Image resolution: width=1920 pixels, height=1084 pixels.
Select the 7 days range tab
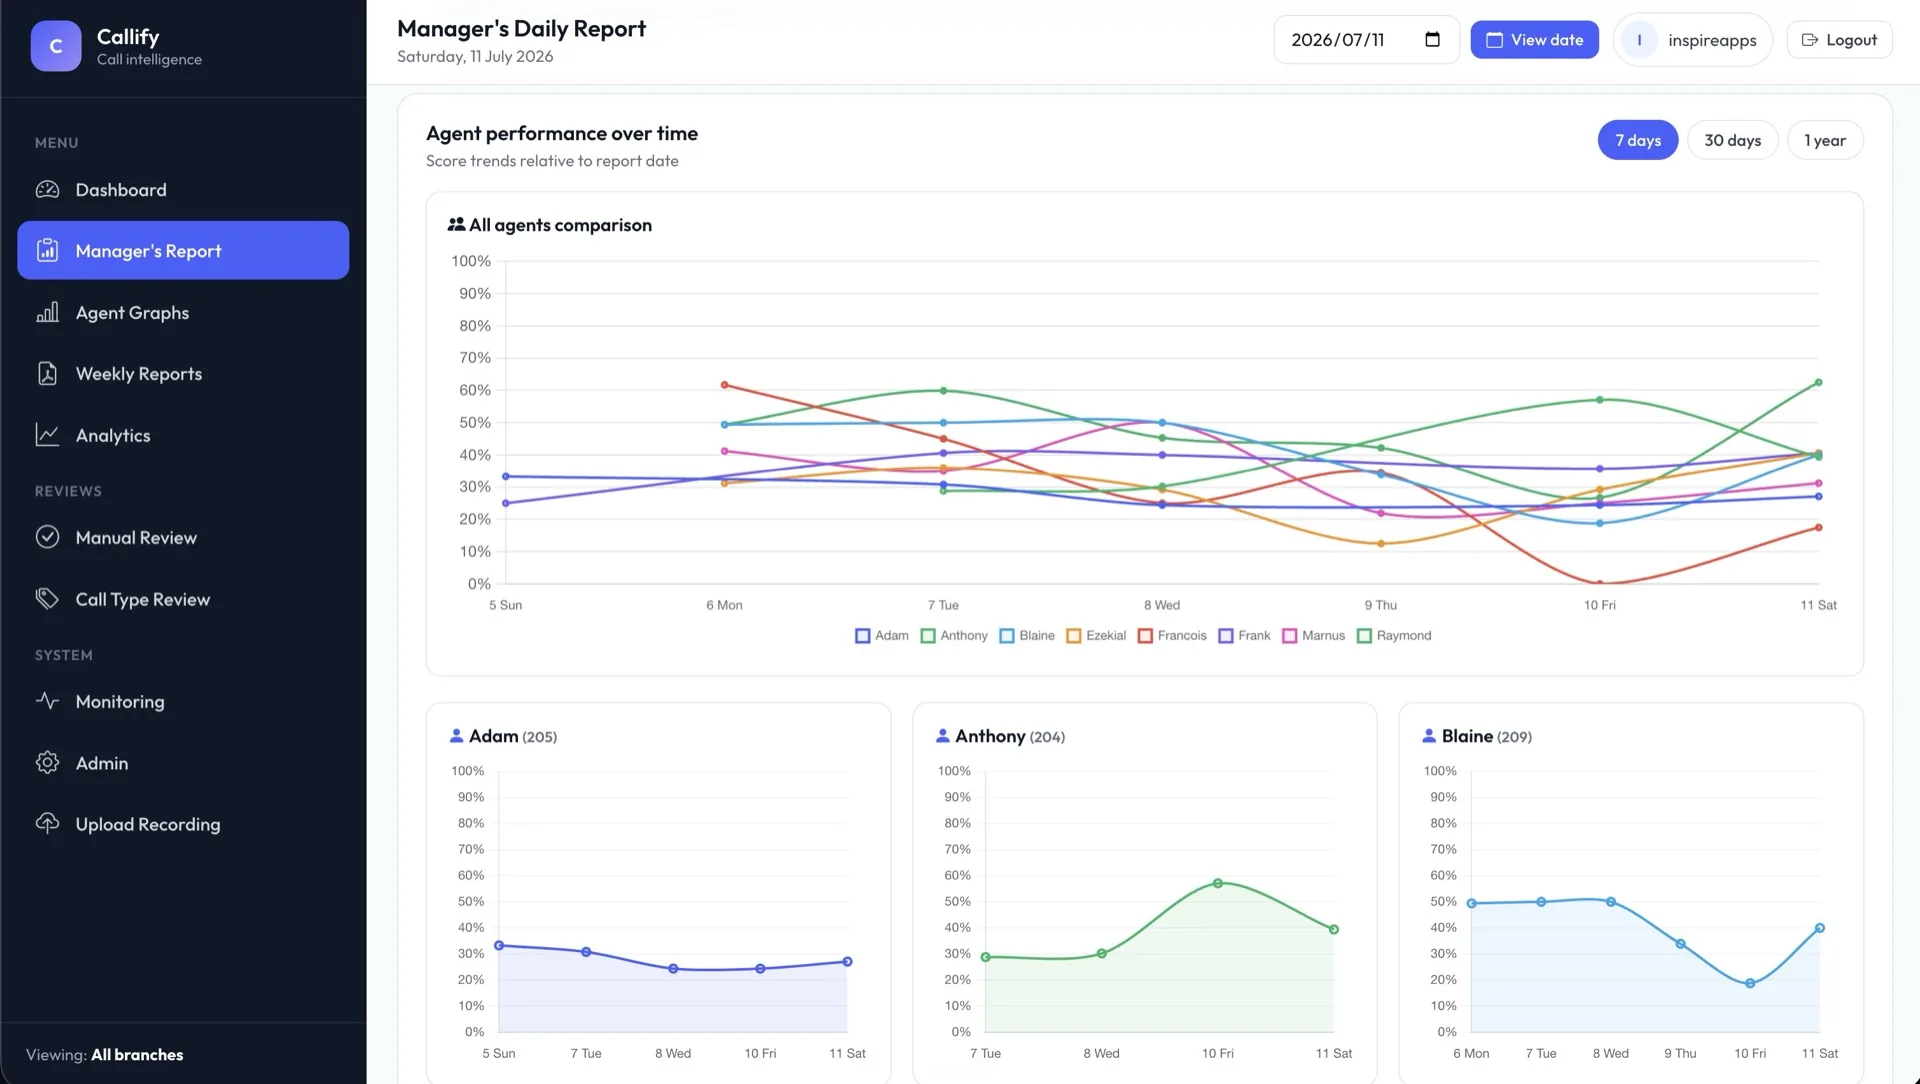coord(1638,140)
